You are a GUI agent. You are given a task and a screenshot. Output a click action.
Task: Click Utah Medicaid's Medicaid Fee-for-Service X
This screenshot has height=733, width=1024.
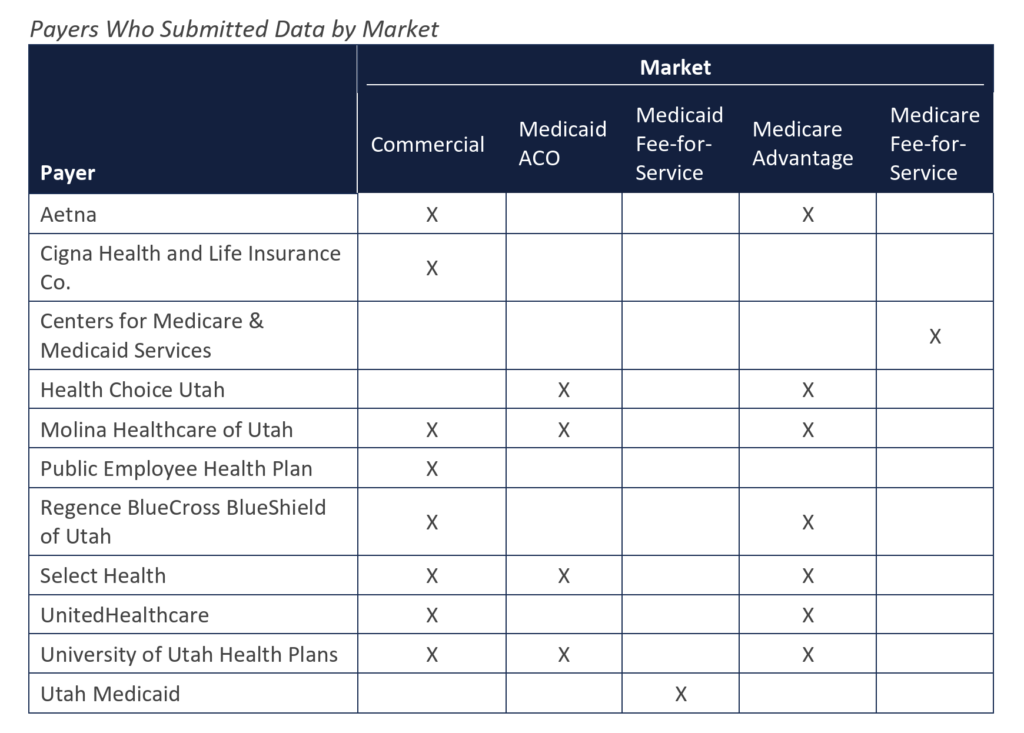(x=681, y=694)
